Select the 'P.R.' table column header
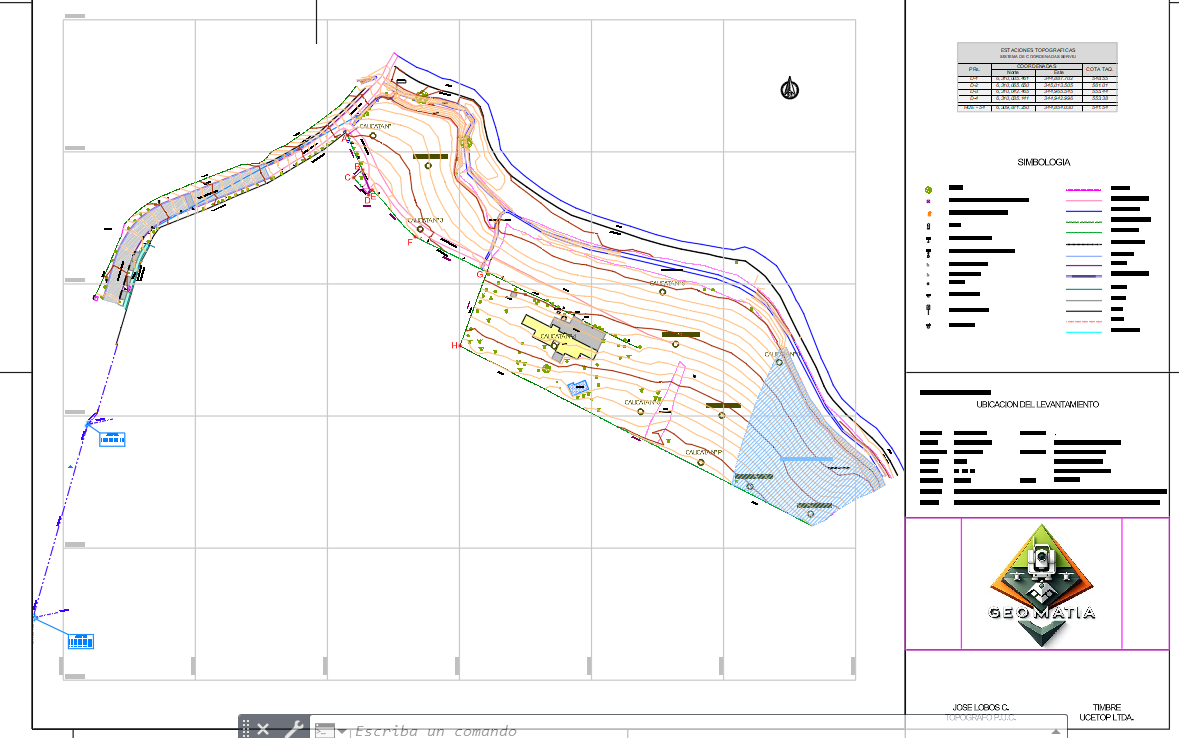1179x738 pixels. tap(974, 69)
